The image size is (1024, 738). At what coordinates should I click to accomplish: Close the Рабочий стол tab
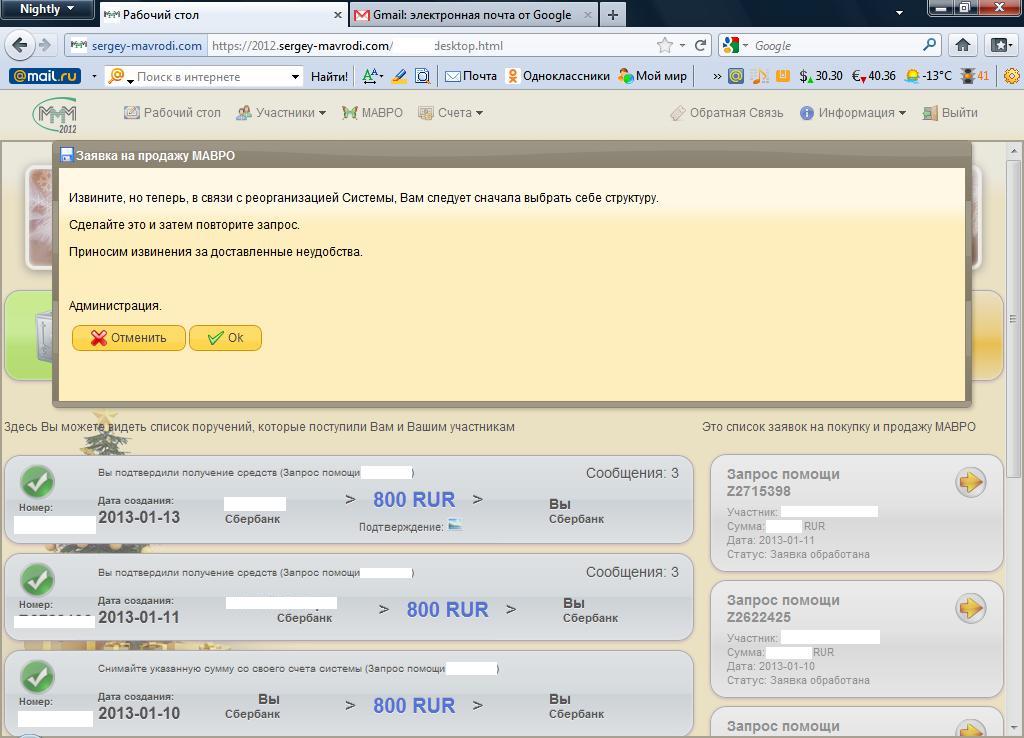pos(338,14)
